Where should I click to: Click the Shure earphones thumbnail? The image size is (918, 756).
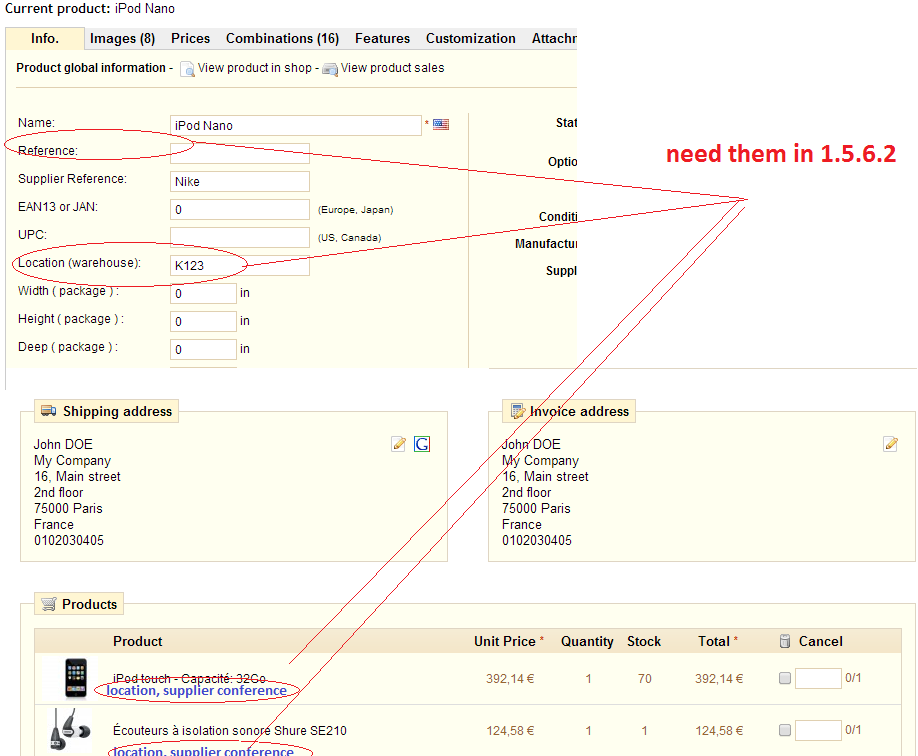coord(70,730)
